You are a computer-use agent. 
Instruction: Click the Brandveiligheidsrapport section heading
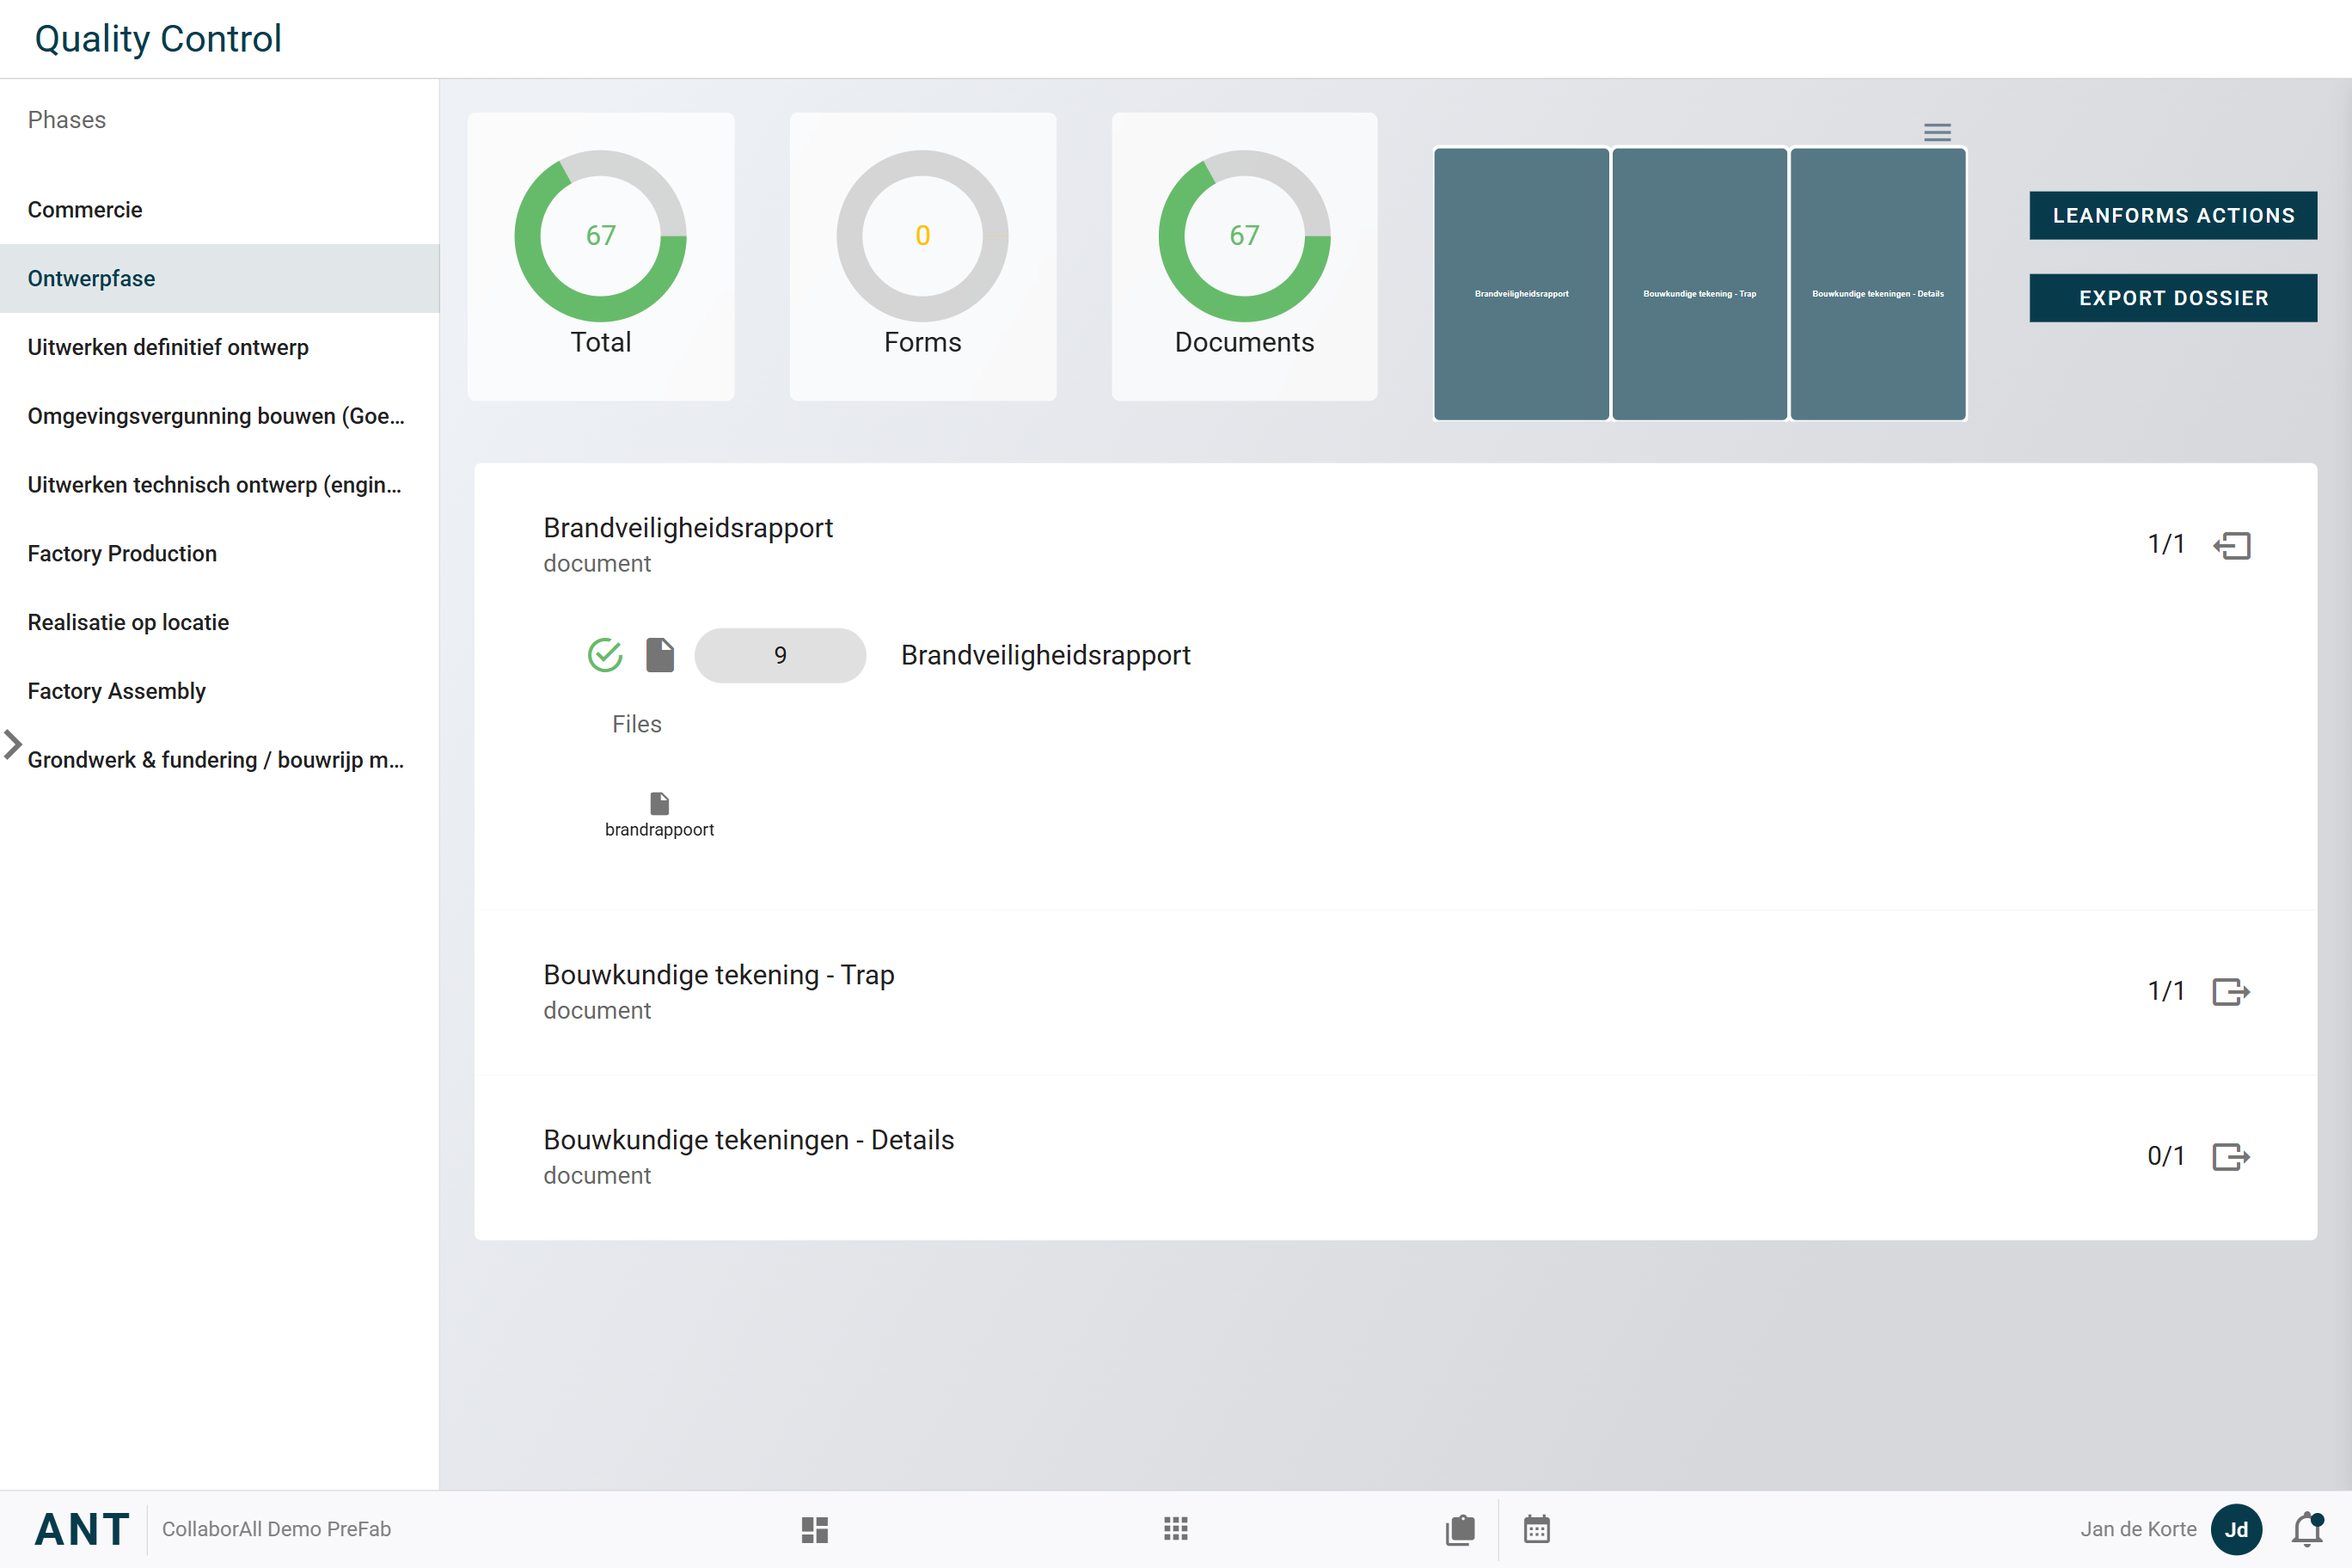tap(688, 528)
